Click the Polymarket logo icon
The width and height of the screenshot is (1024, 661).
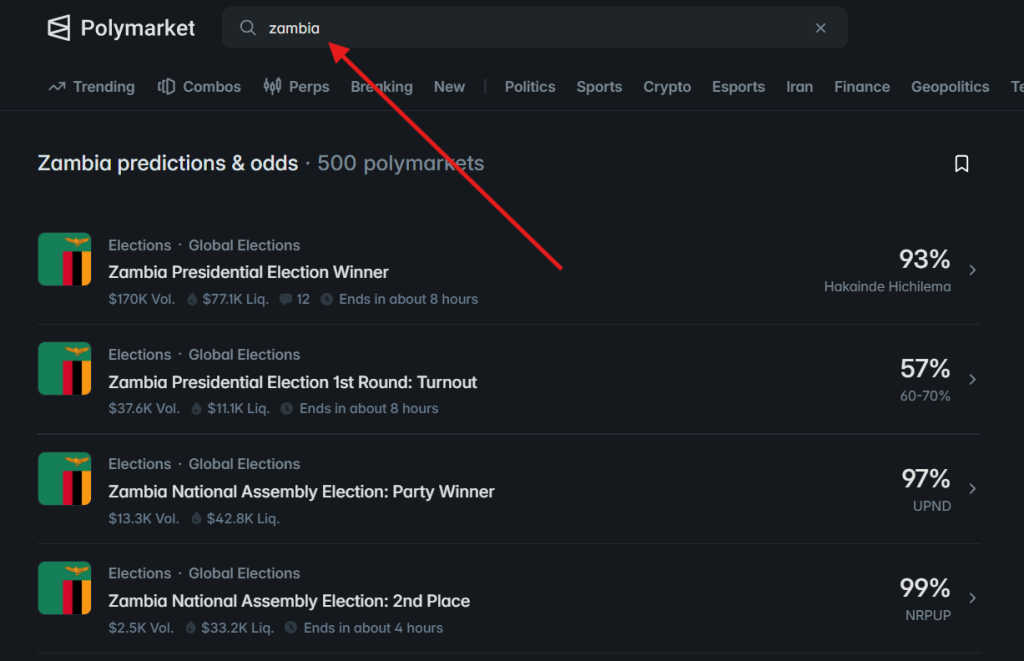point(59,28)
